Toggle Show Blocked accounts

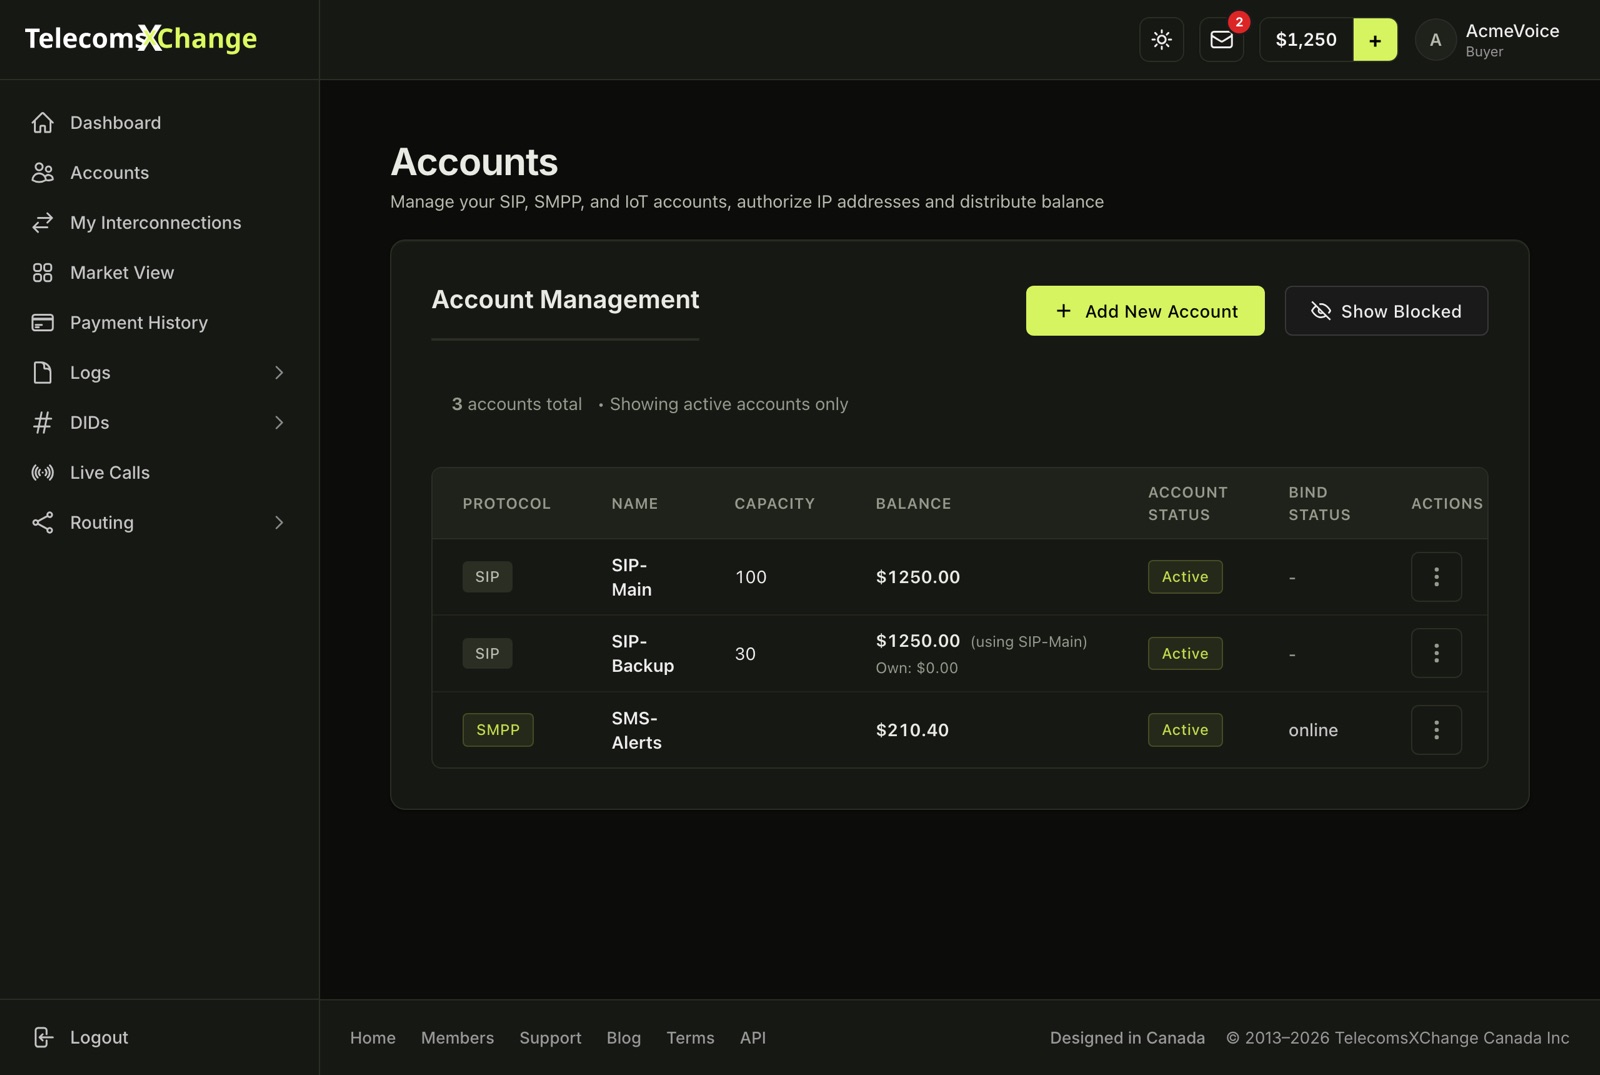click(x=1386, y=311)
